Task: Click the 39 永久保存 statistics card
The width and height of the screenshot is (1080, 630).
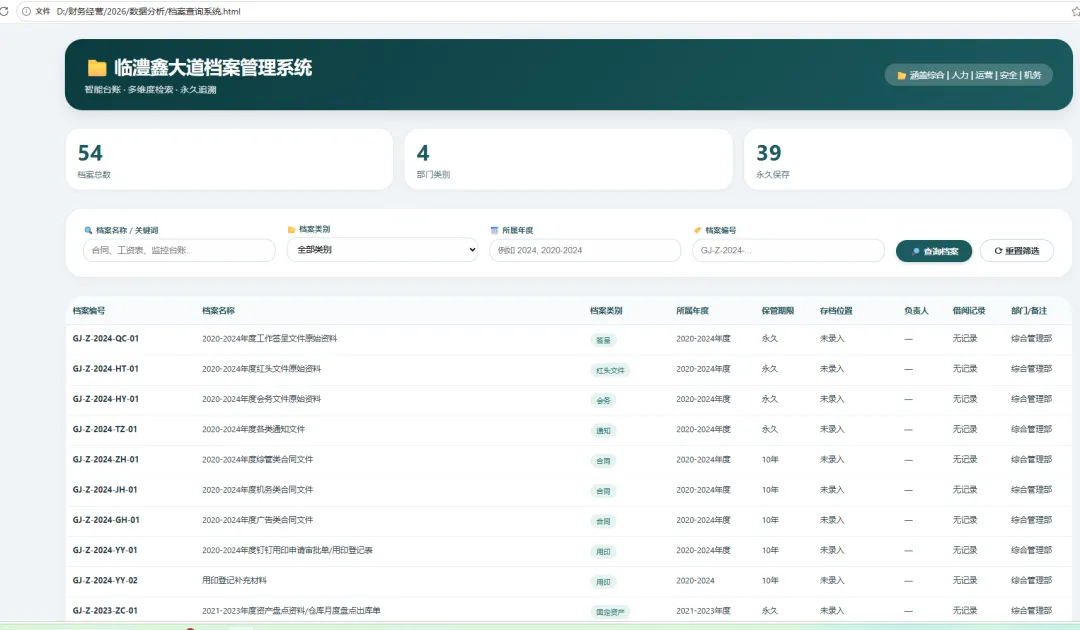Action: tap(908, 159)
